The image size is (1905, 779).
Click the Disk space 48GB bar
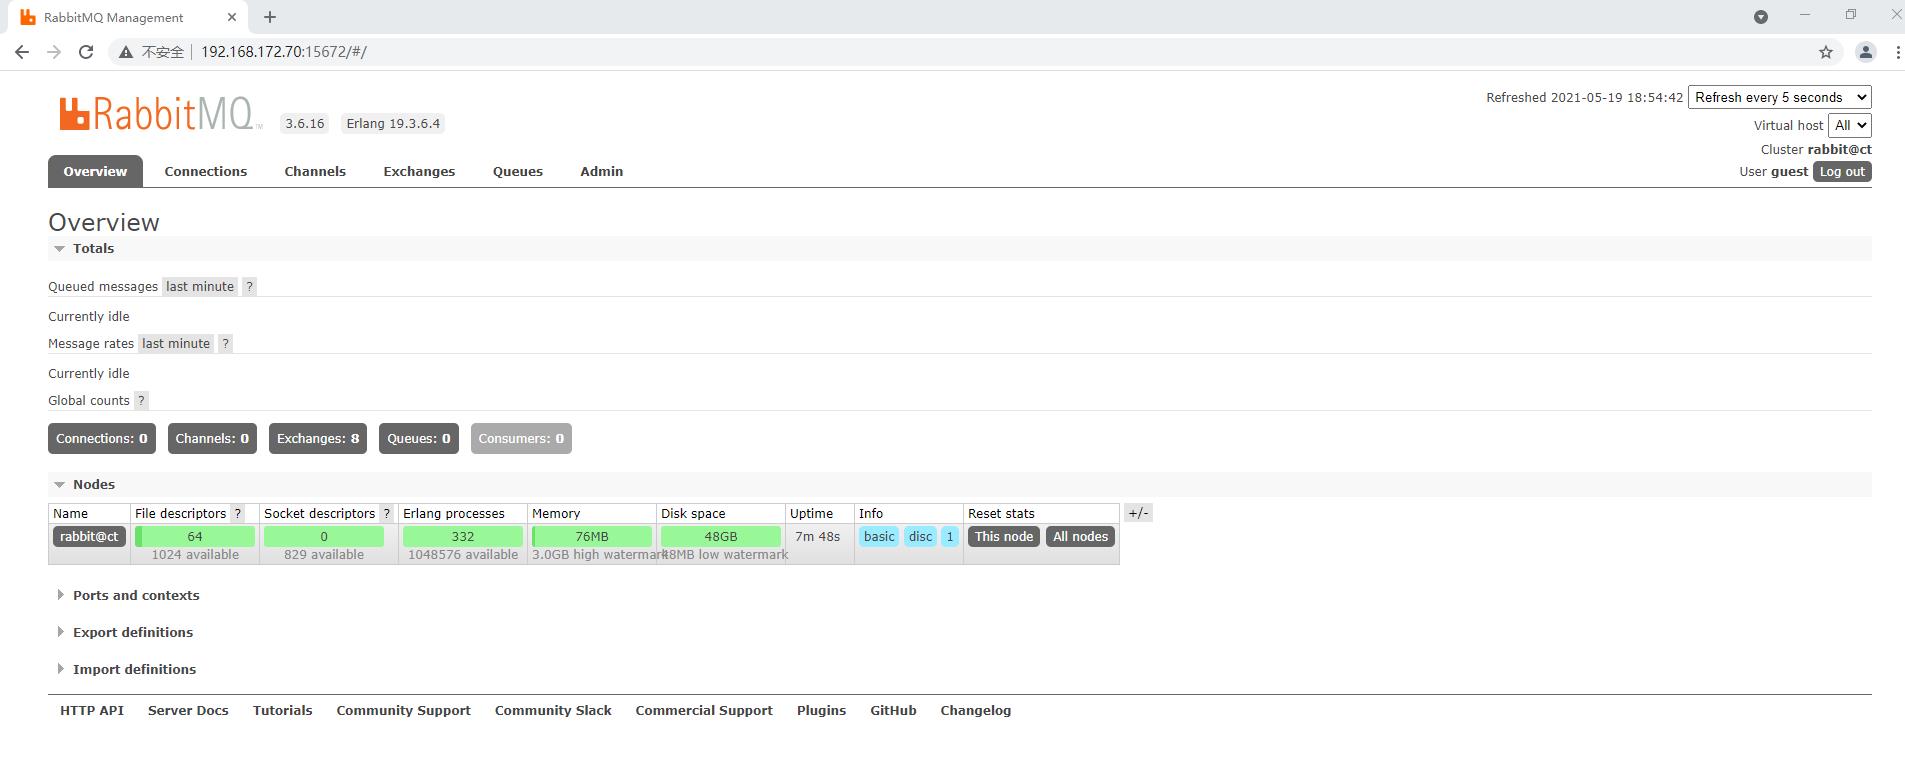tap(721, 536)
